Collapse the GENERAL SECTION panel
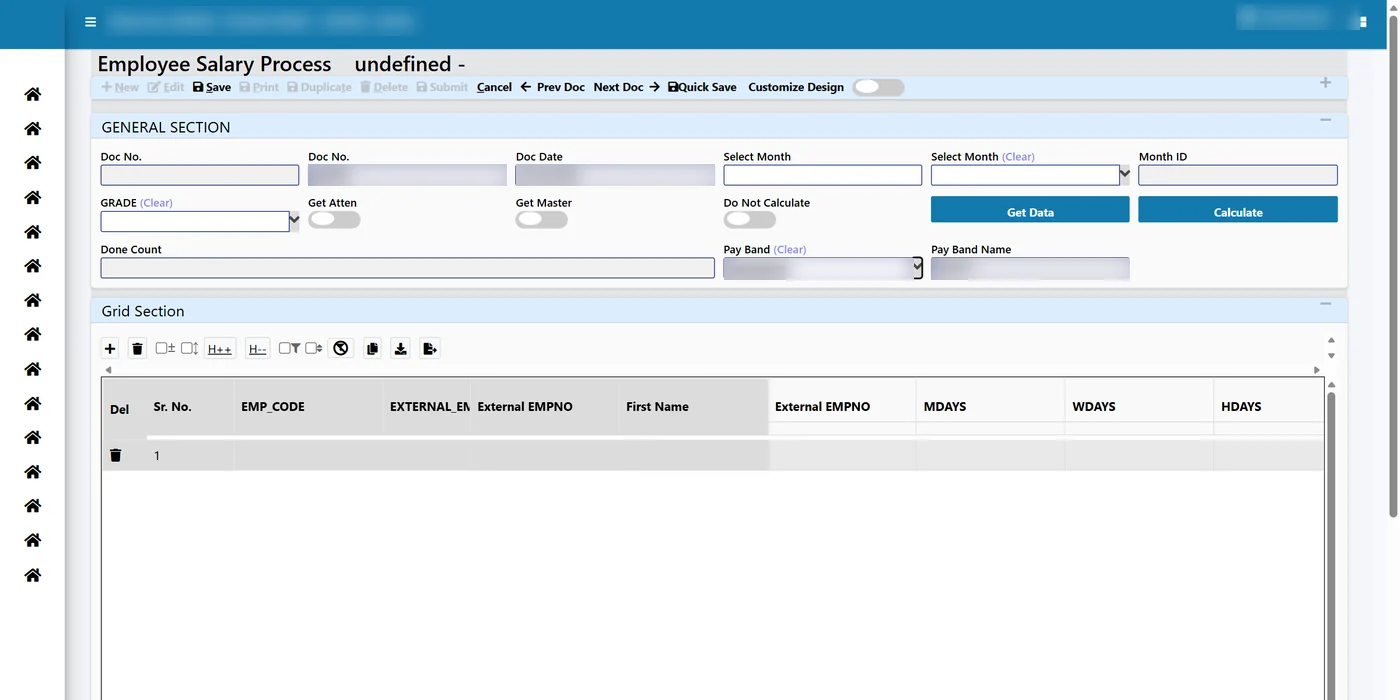This screenshot has height=700, width=1400. pos(1325,120)
